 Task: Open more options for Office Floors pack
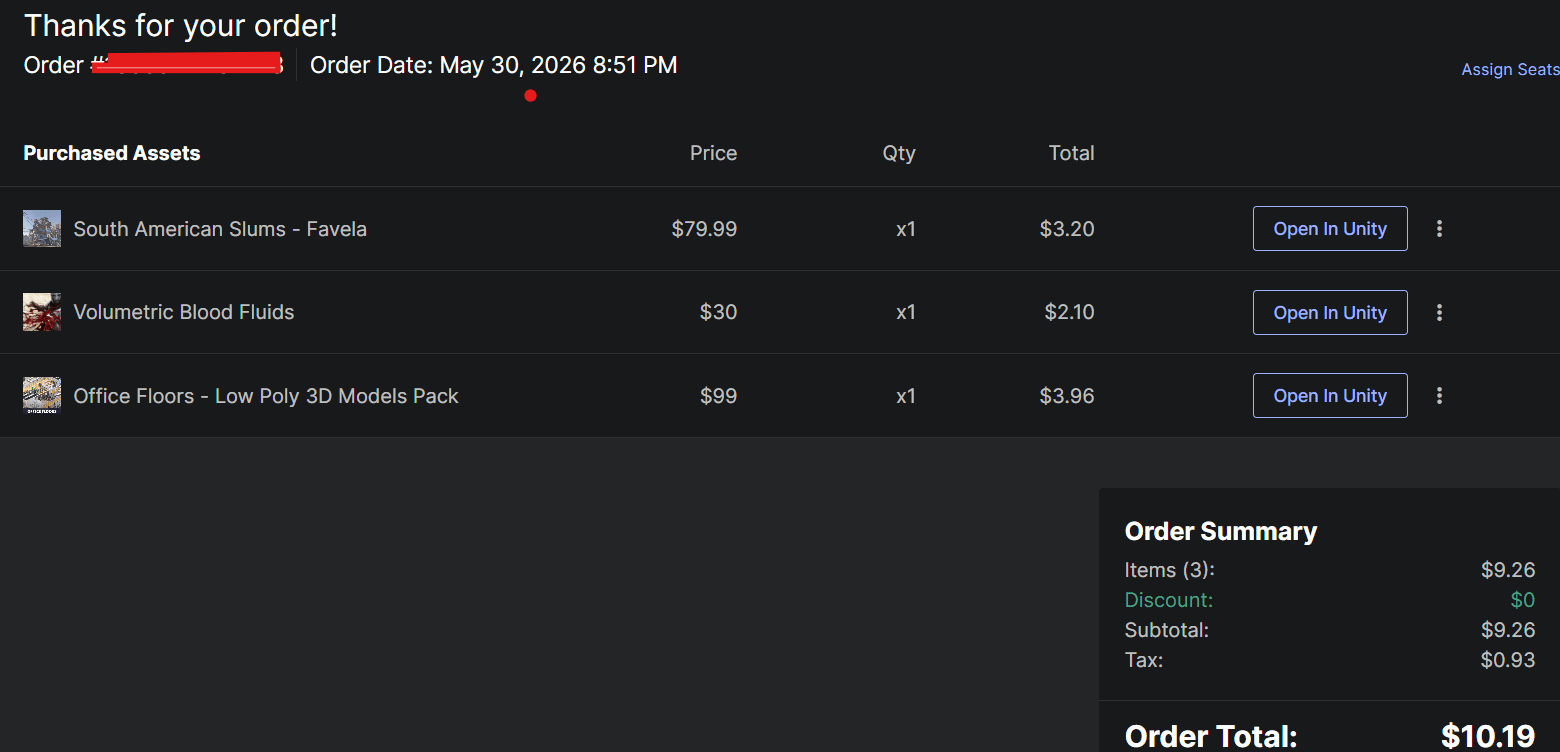(x=1439, y=396)
